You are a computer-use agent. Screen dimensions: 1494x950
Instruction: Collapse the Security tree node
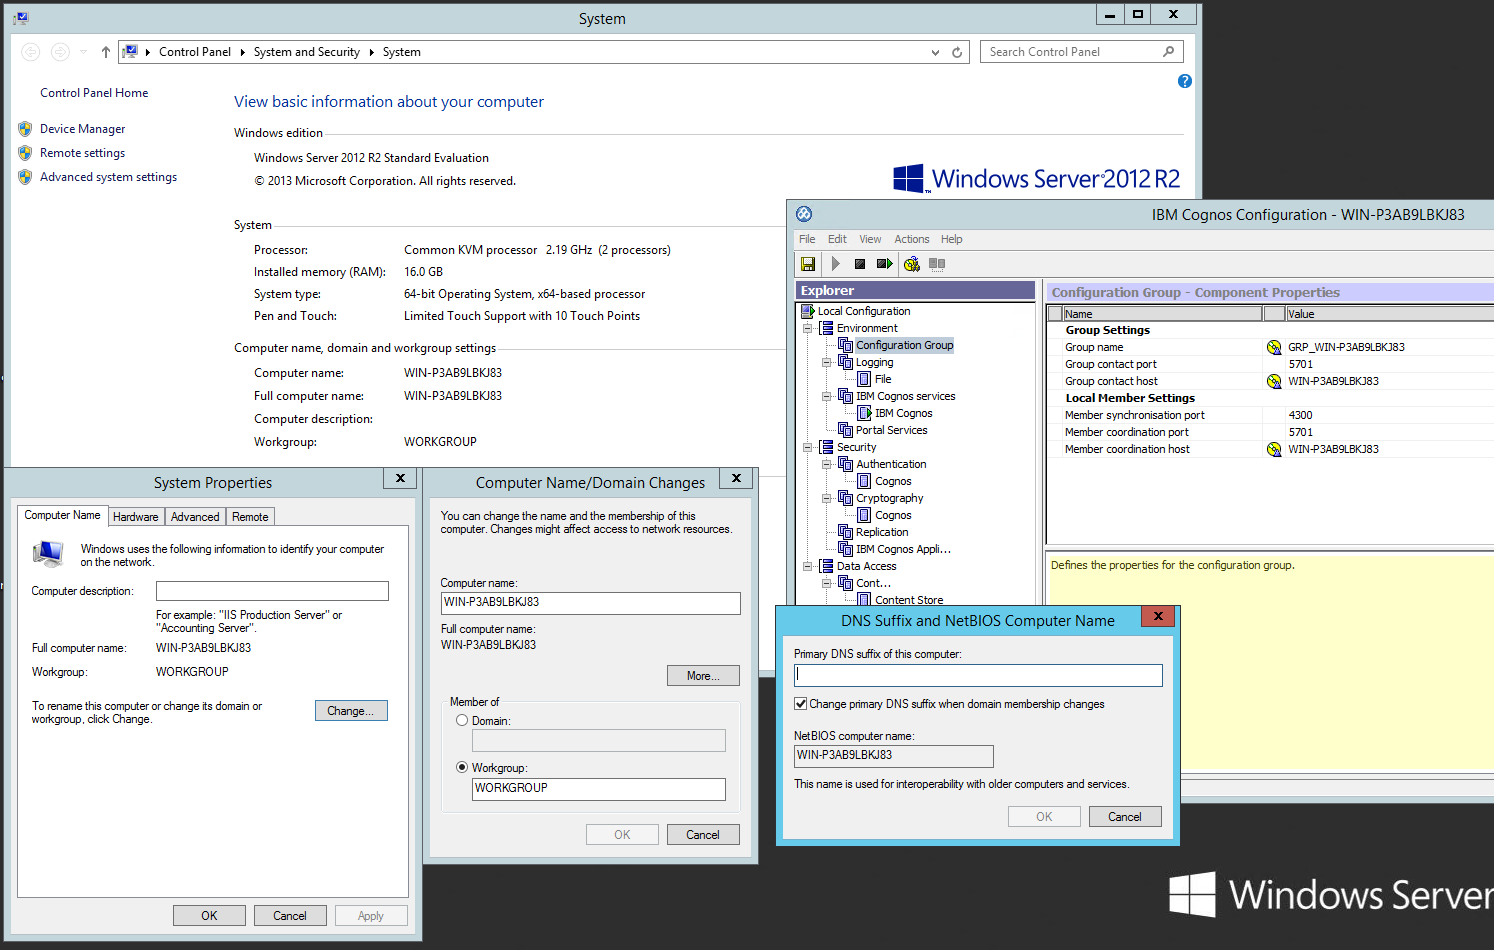(808, 447)
